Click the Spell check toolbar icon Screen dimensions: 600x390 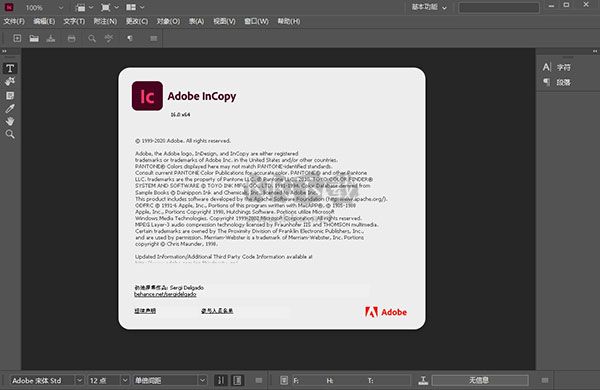tap(109, 38)
